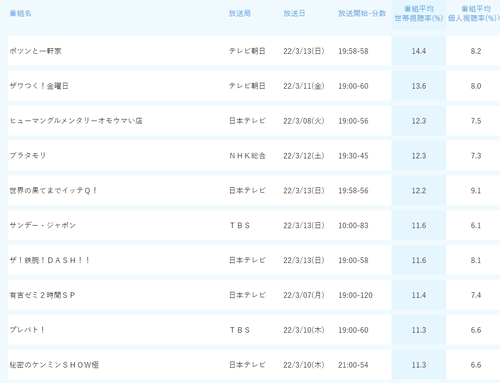The height and width of the screenshot is (383, 500).
Task: Click the individual rating 8.1
Action: pos(476,260)
